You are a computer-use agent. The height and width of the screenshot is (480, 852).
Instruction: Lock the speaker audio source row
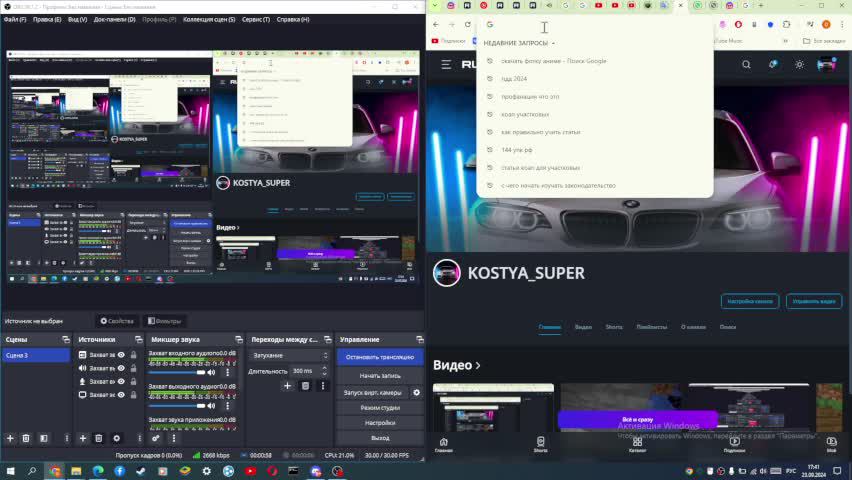pyautogui.click(x=133, y=368)
